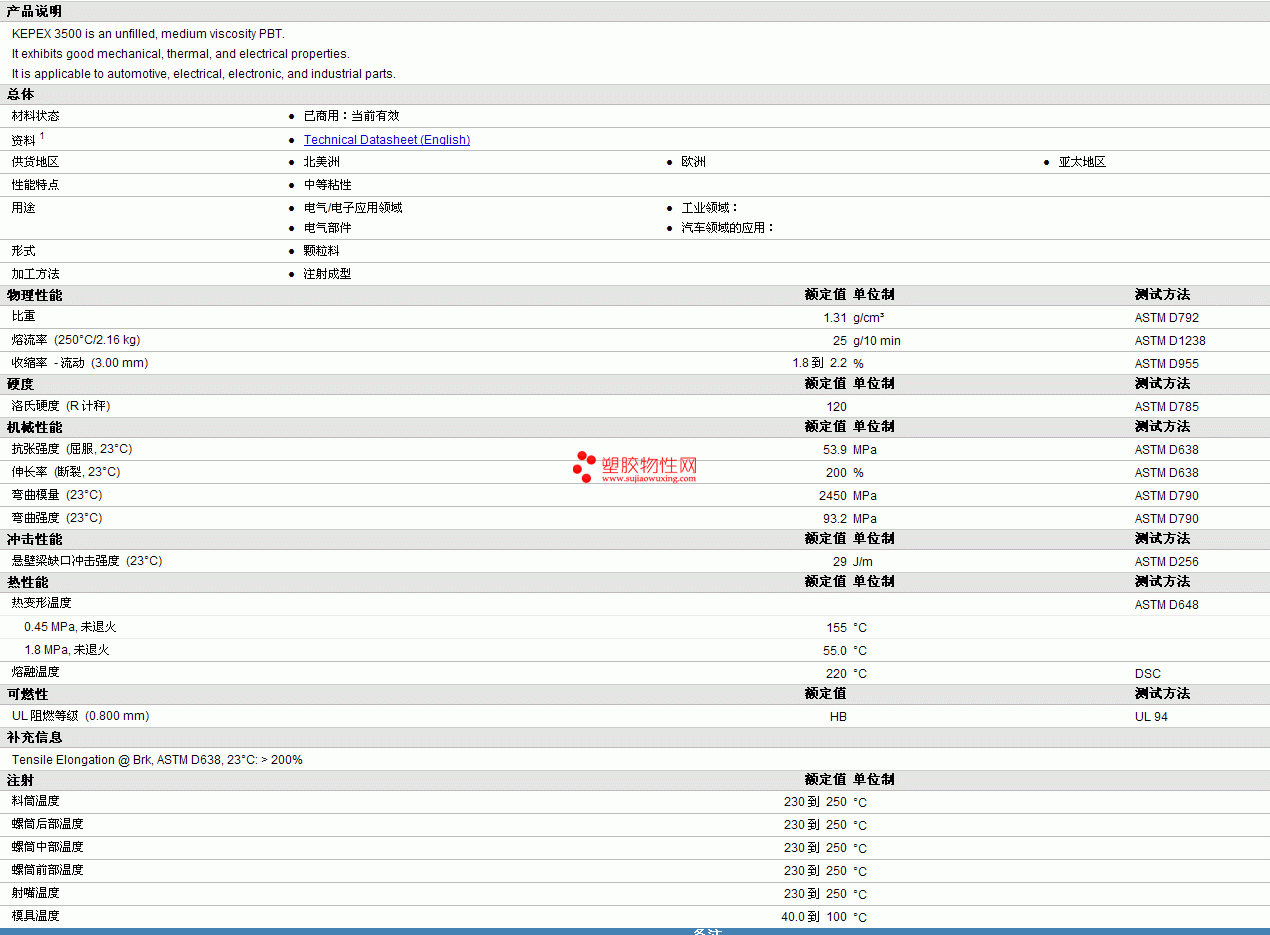Open the Technical Datasheet (English) link
The height and width of the screenshot is (935, 1270).
click(x=387, y=140)
